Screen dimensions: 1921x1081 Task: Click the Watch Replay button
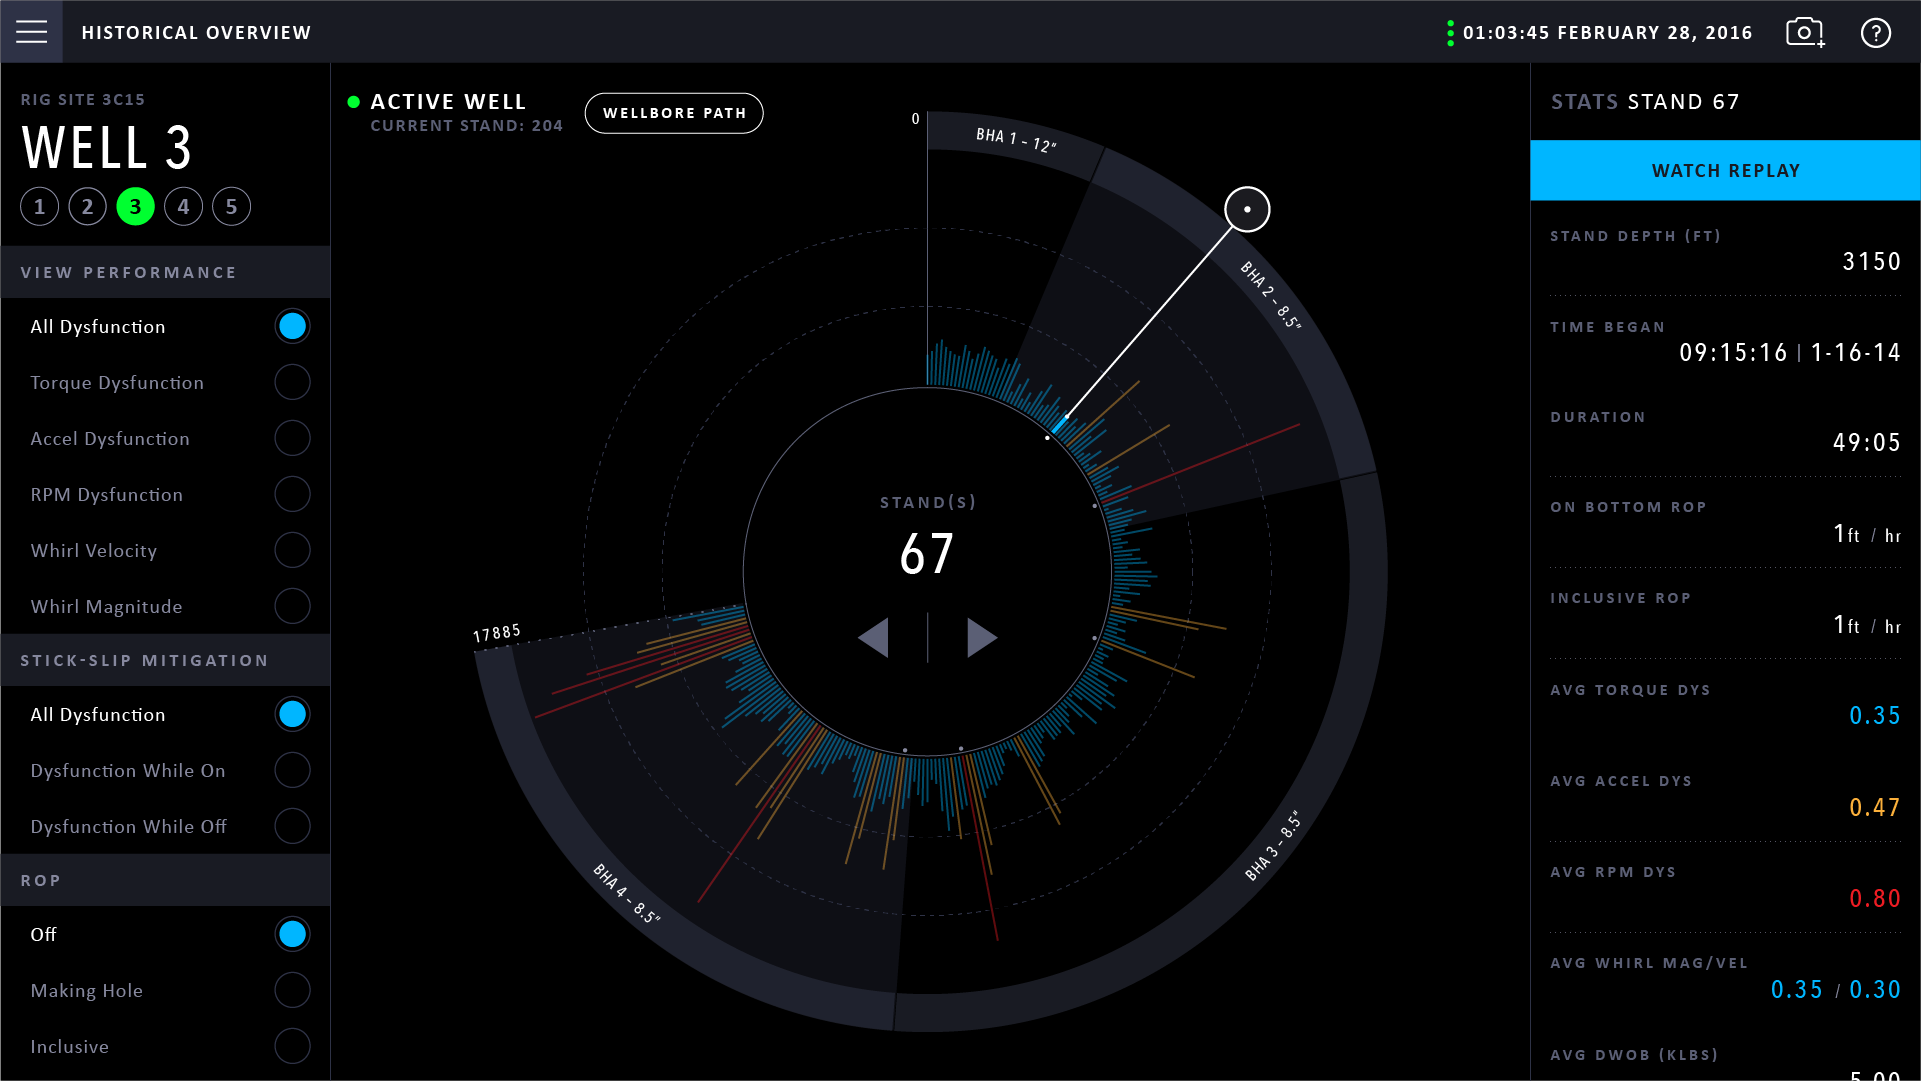[1725, 171]
